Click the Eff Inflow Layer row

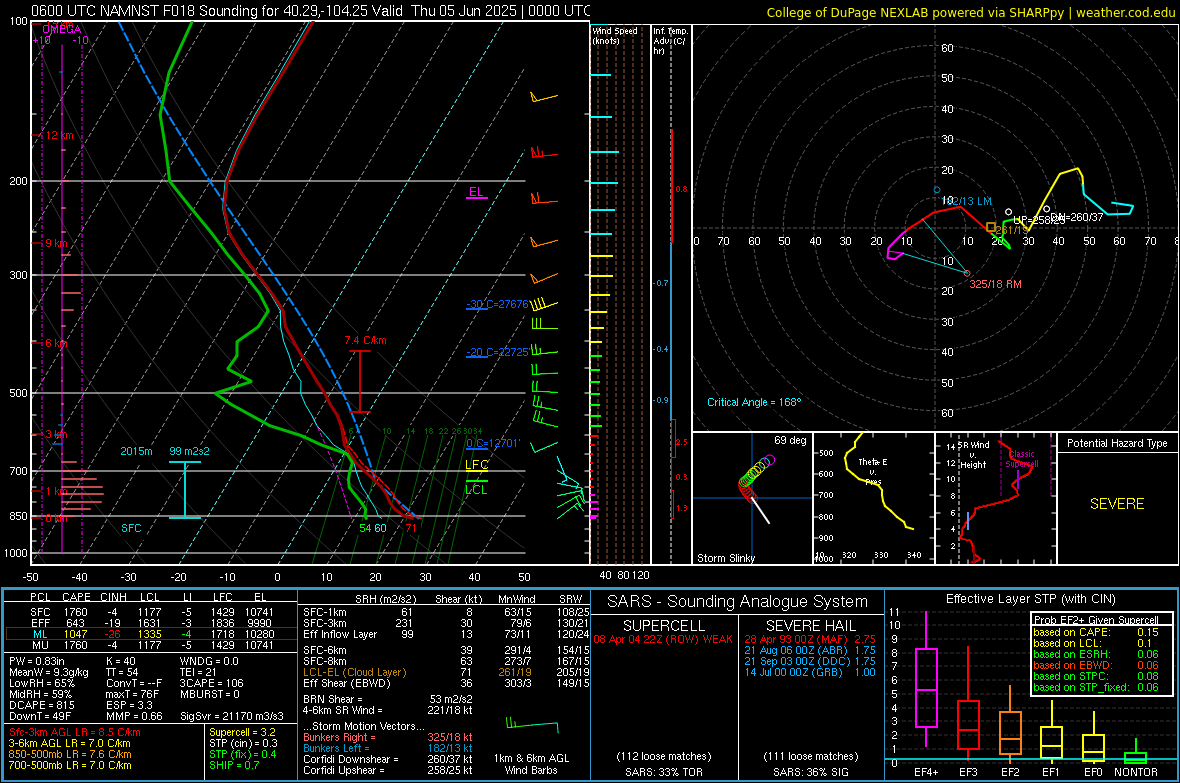(446, 634)
